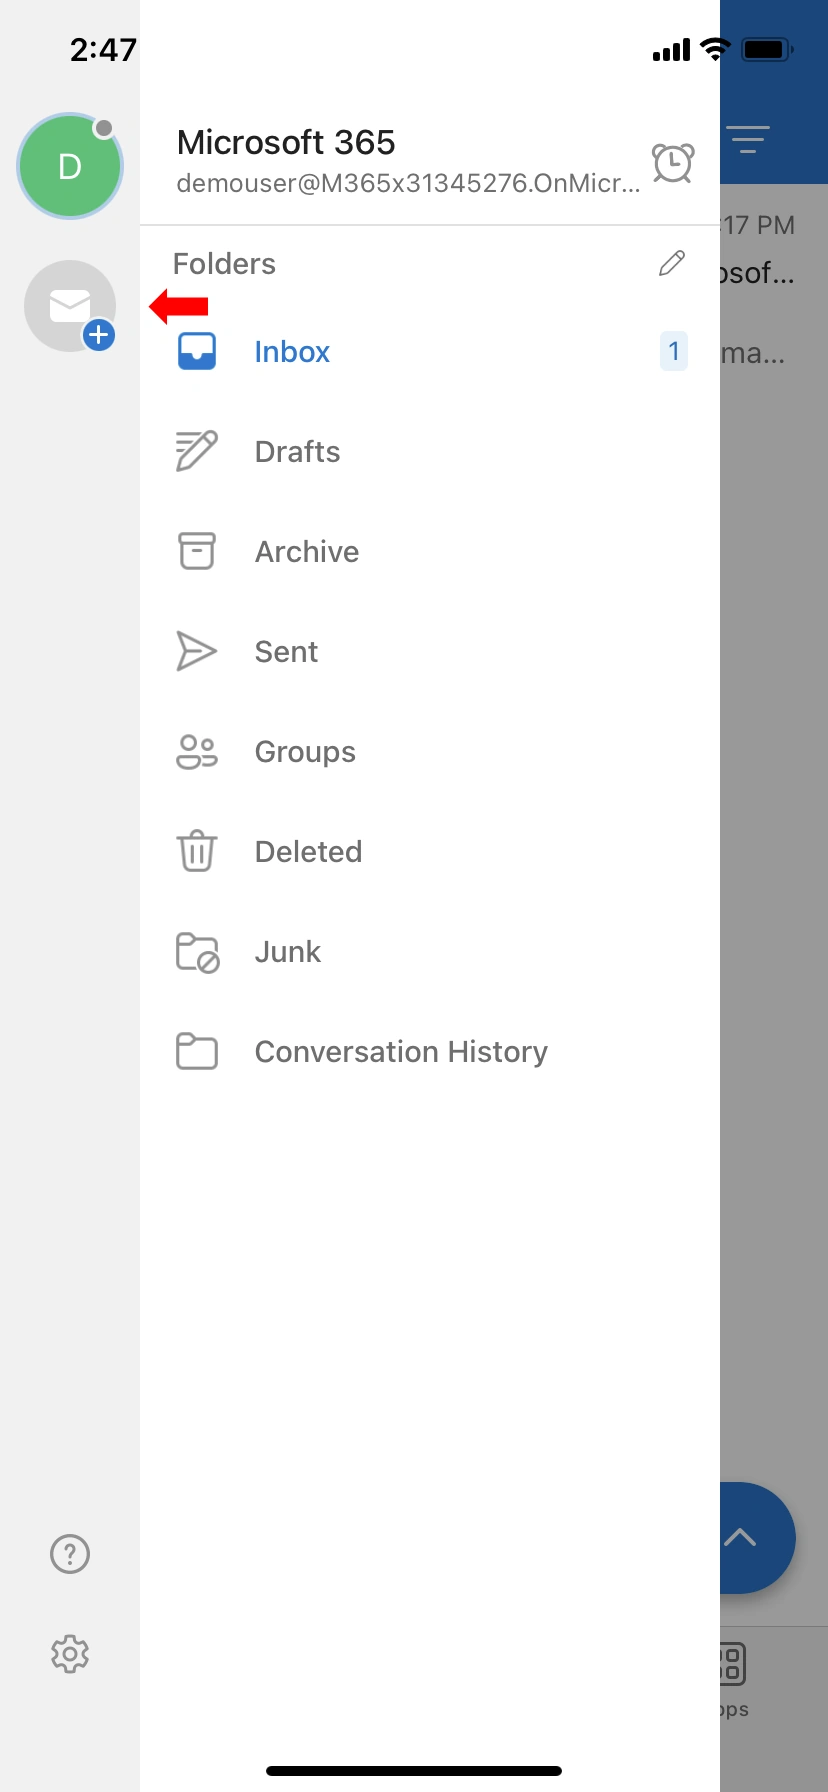Tap the demouser email address text
Image resolution: width=828 pixels, height=1792 pixels.
(x=408, y=183)
